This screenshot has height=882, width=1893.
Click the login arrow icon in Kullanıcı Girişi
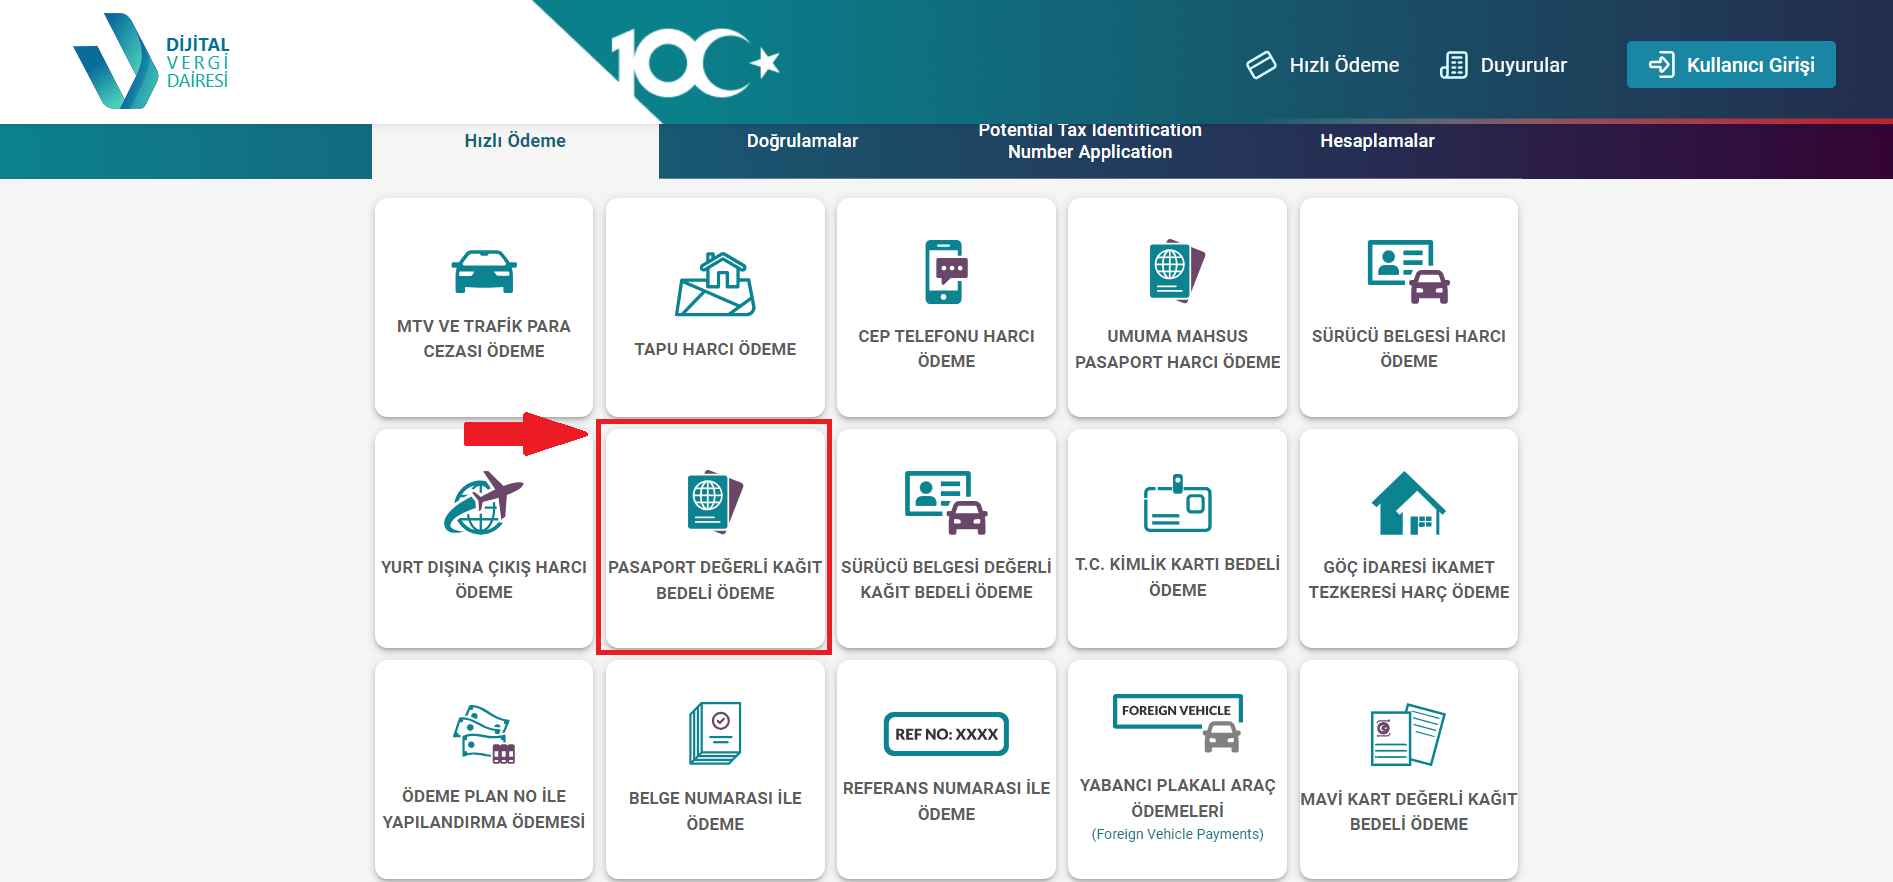tap(1661, 65)
